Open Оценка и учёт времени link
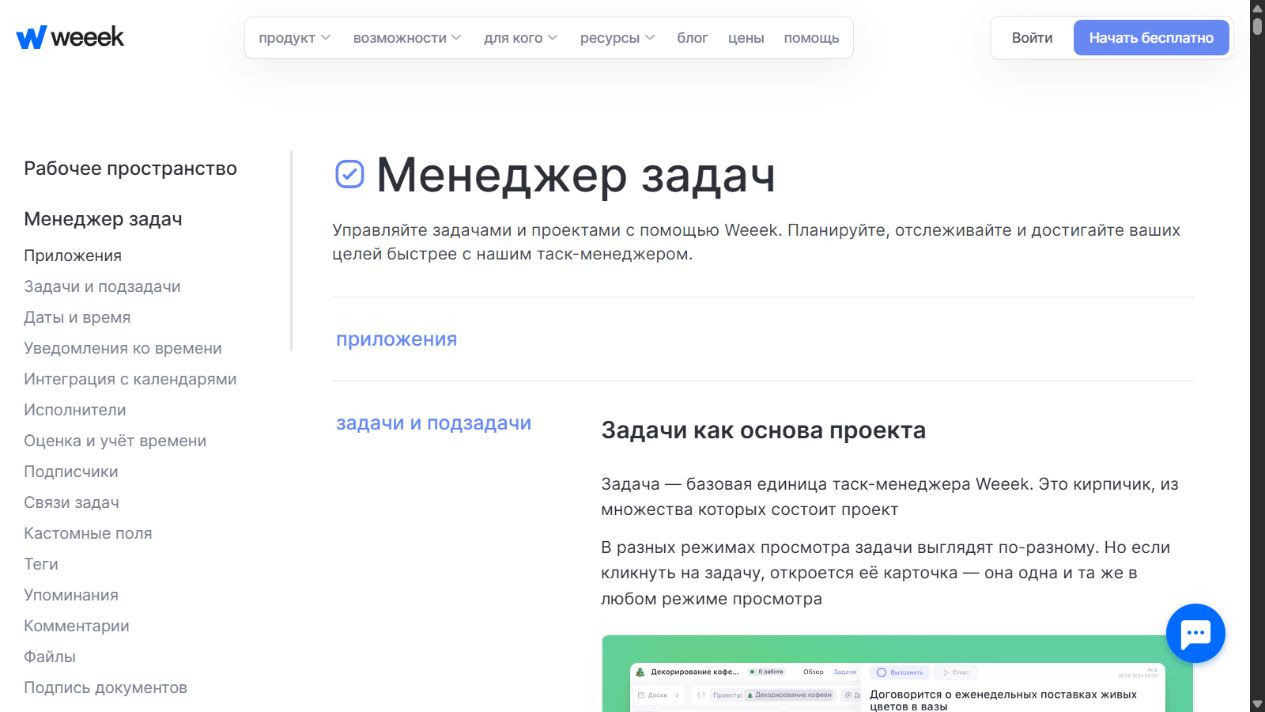Screen dimensions: 1265x712 (x=115, y=441)
